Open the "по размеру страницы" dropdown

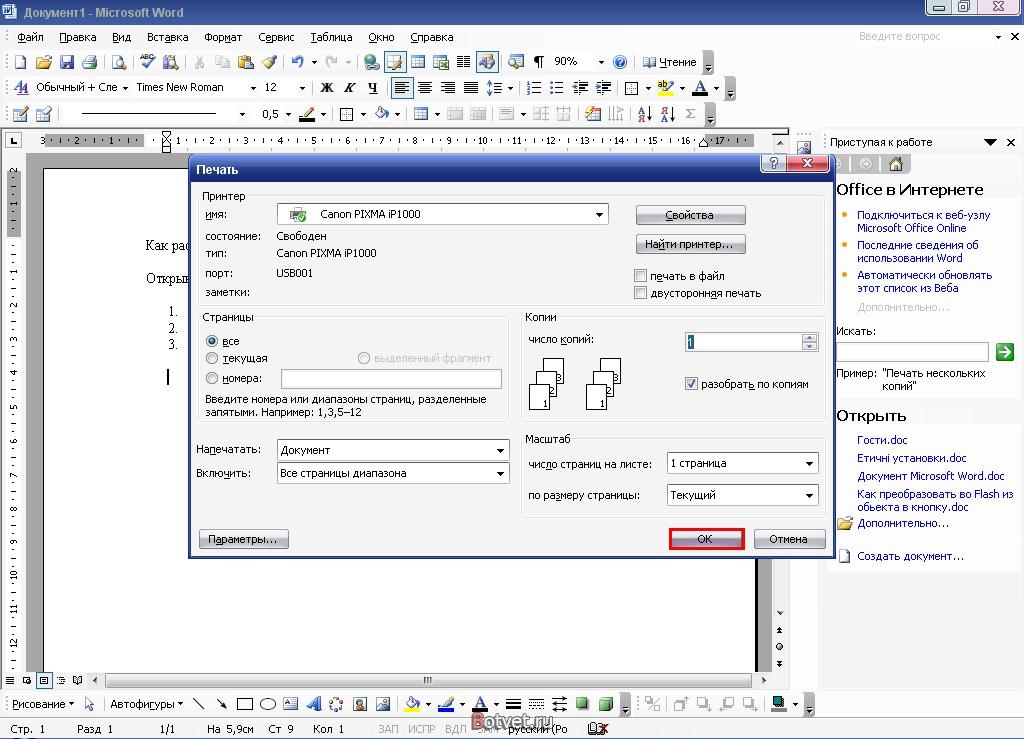pos(809,495)
